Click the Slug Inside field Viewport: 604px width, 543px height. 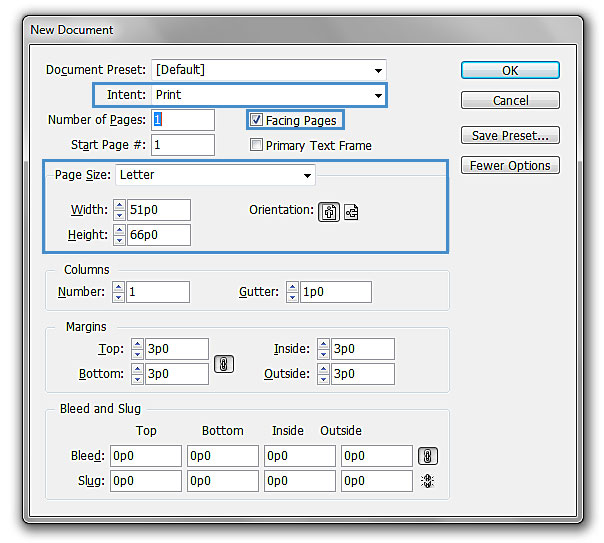300,481
